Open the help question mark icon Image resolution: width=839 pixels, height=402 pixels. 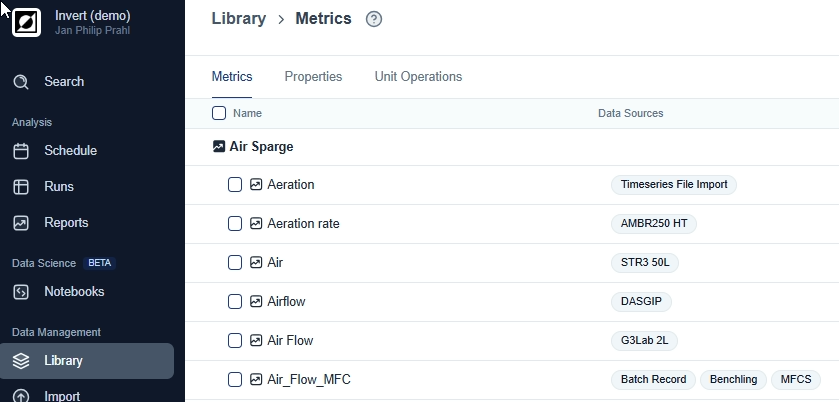374,19
